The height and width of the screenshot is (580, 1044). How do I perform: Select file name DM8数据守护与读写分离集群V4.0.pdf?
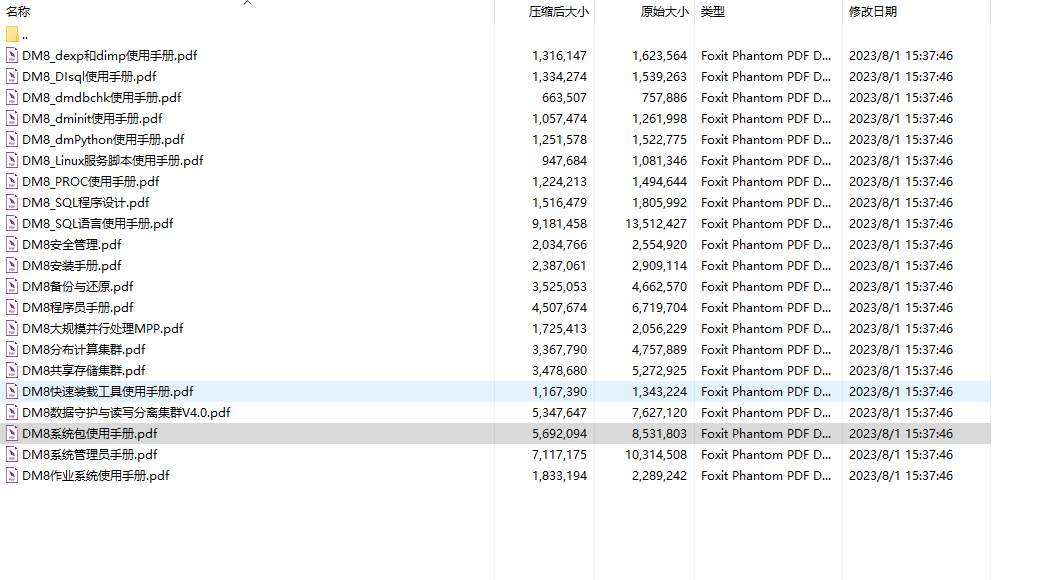pyautogui.click(x=127, y=412)
